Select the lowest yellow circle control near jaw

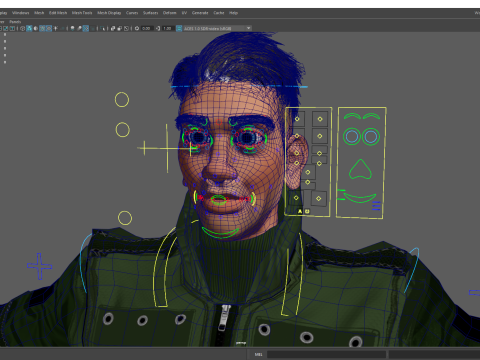[x=125, y=218]
